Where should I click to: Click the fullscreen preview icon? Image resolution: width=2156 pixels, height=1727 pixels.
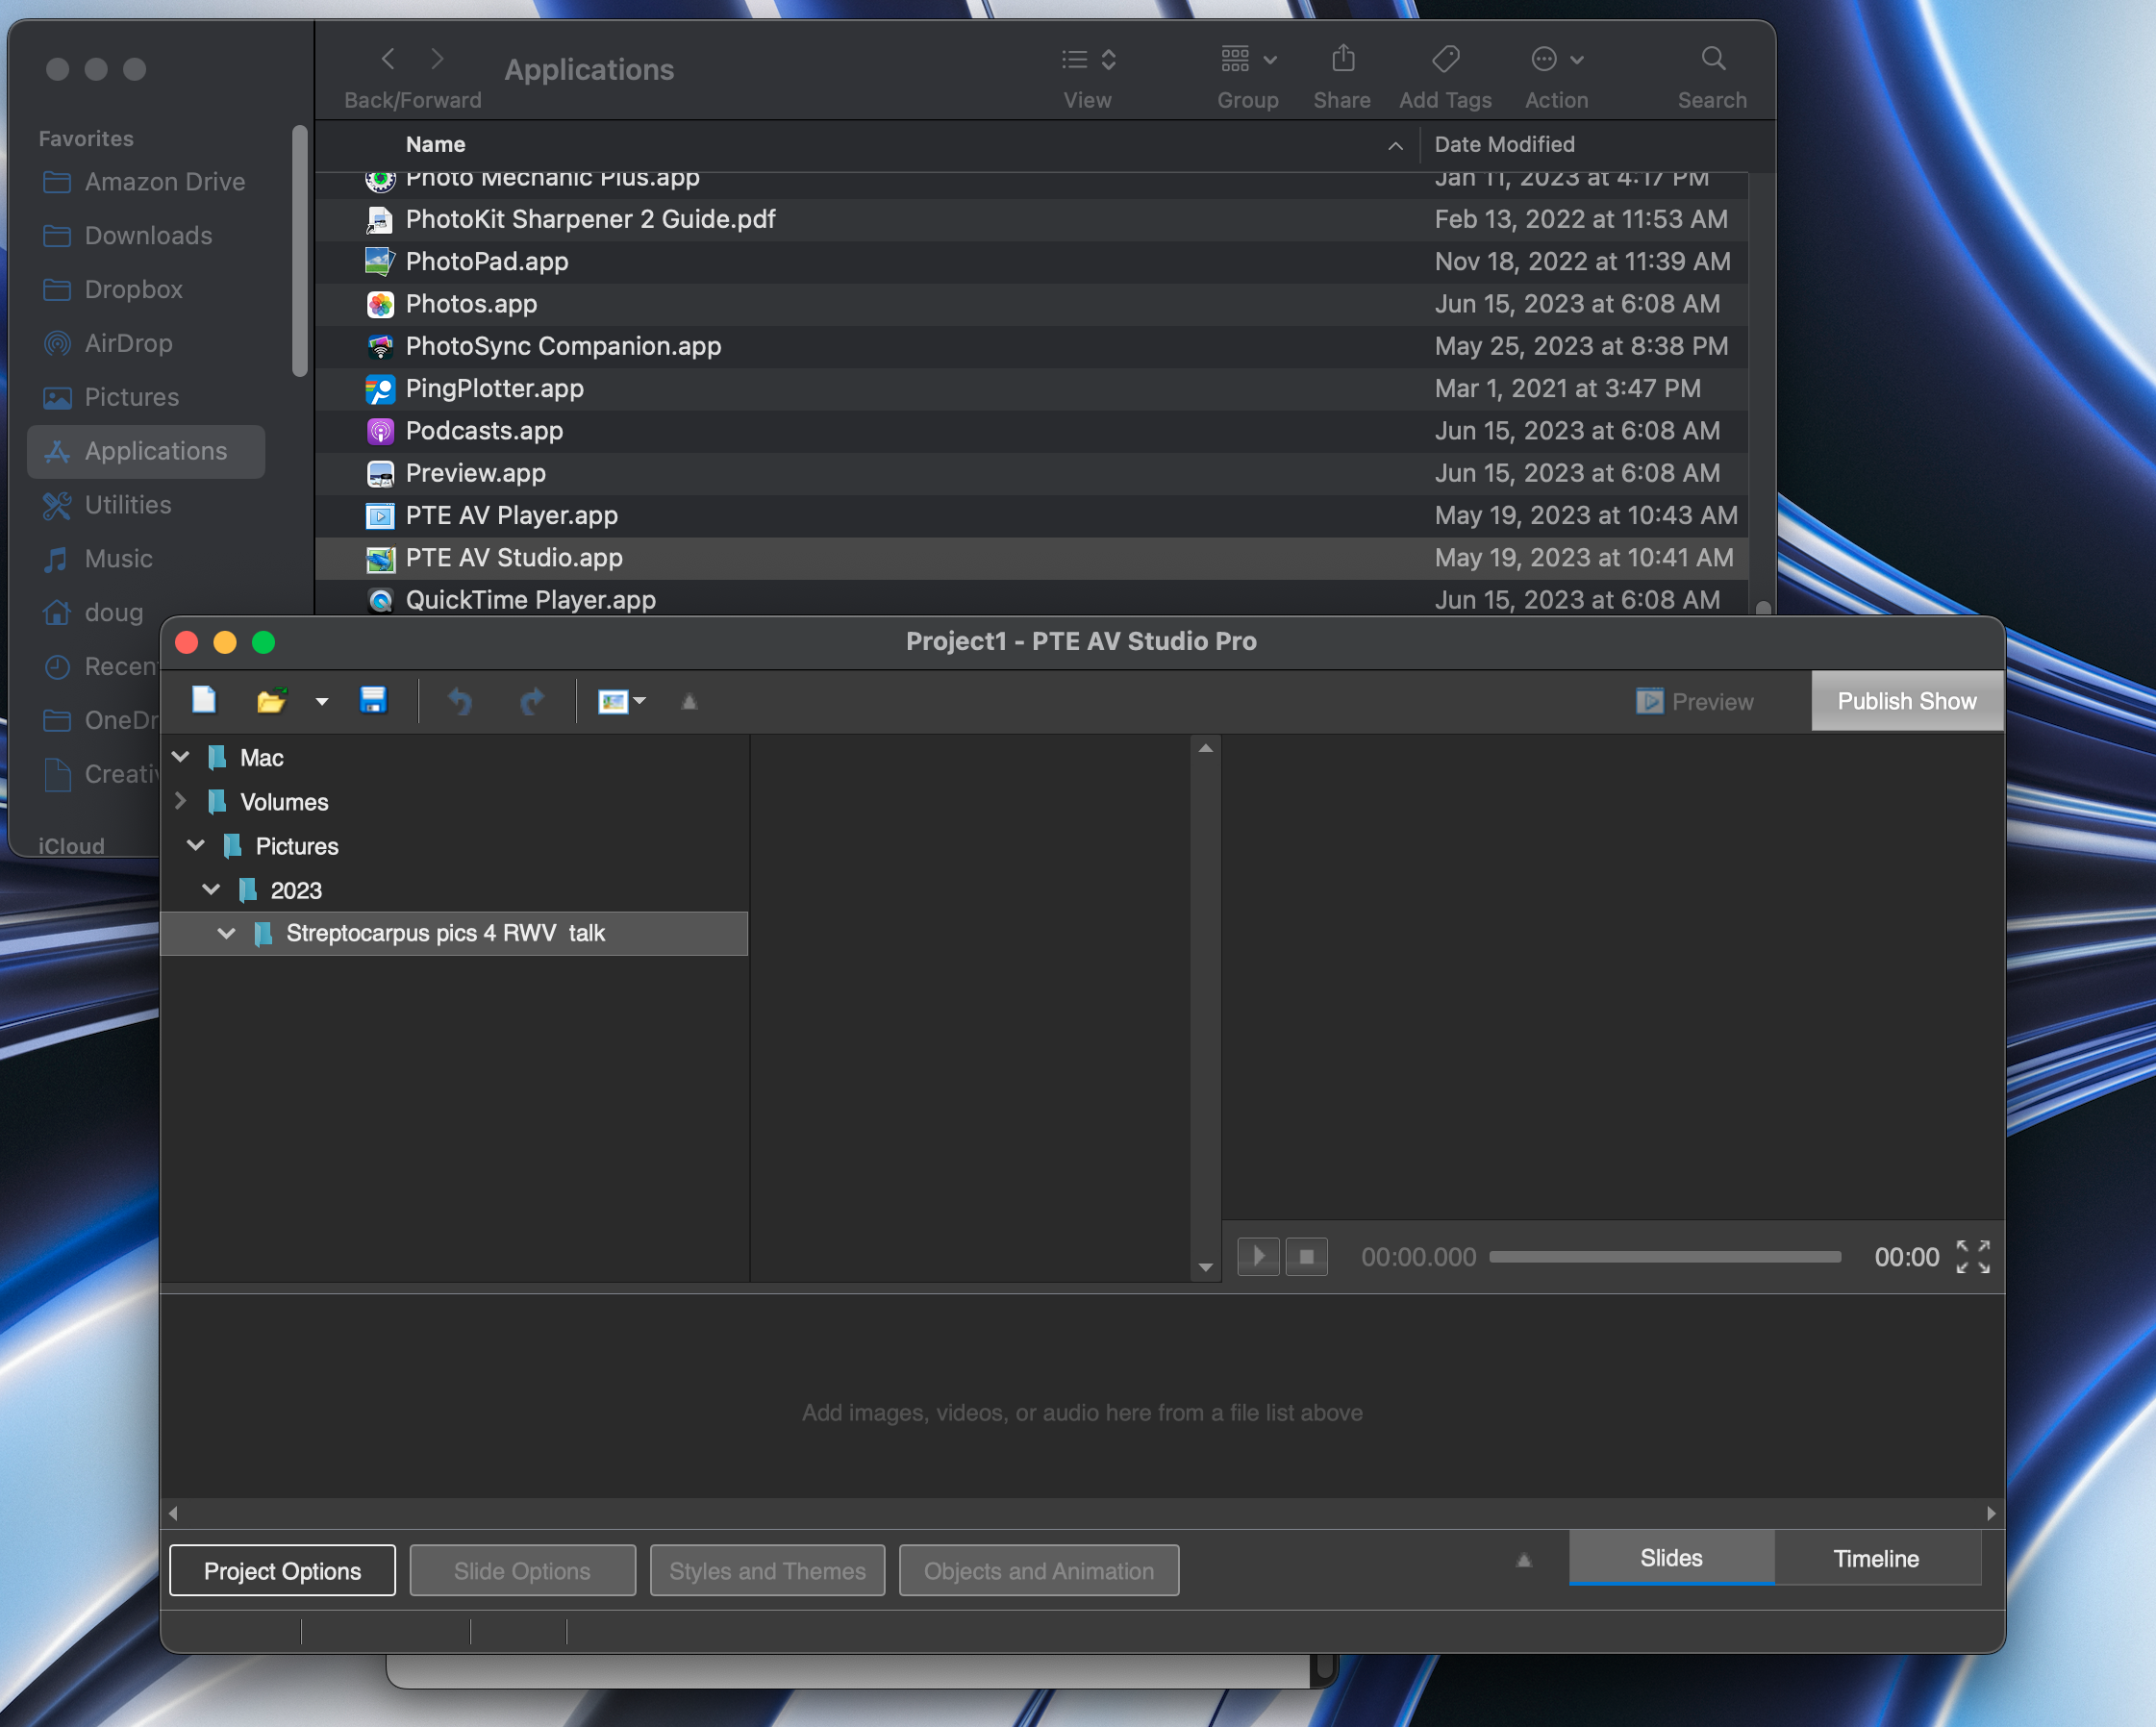coord(1972,1256)
